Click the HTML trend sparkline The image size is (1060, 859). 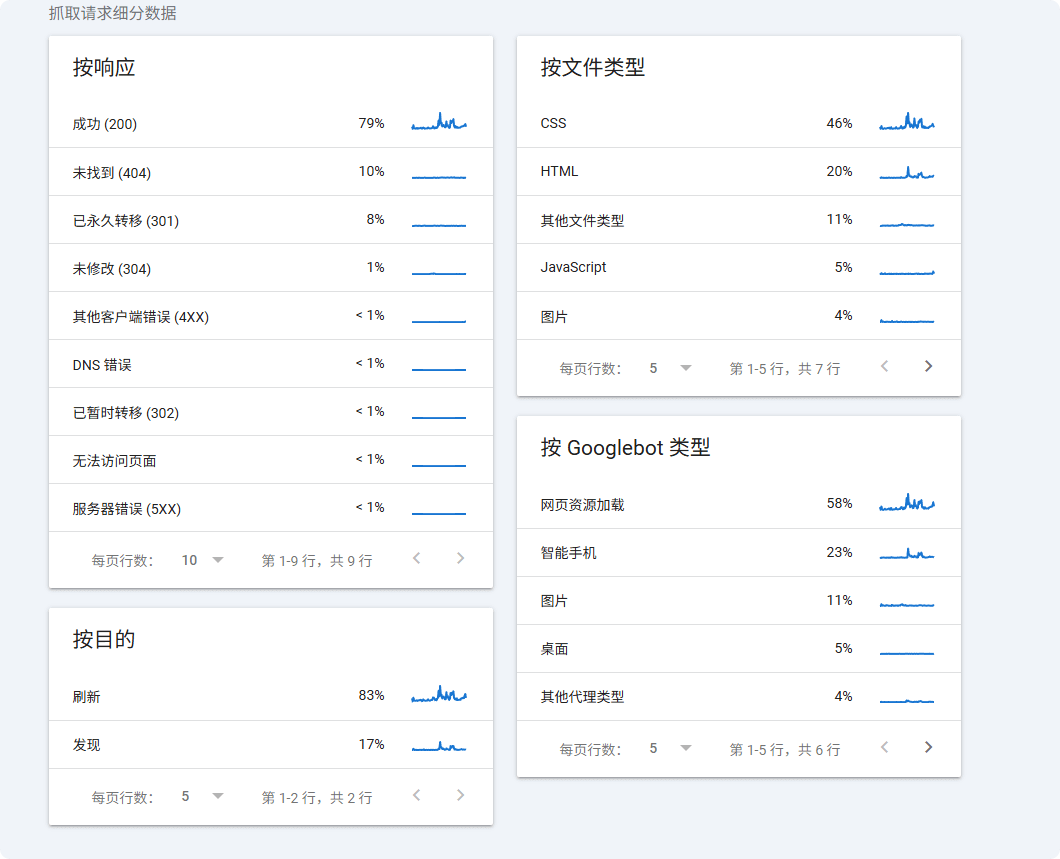click(x=907, y=172)
